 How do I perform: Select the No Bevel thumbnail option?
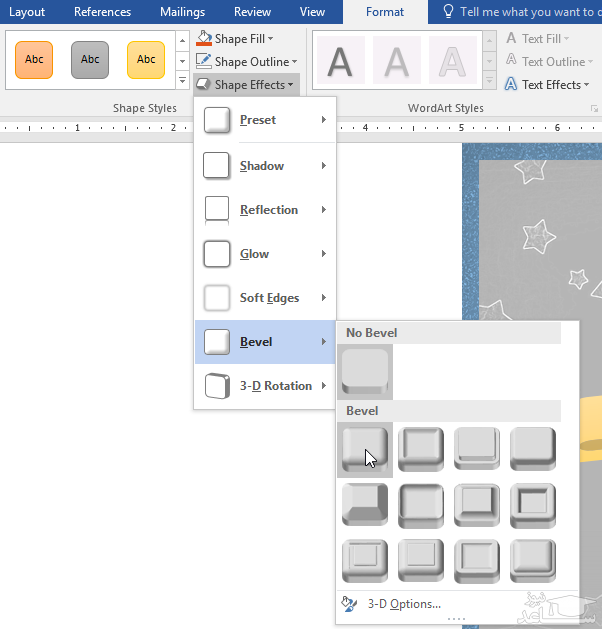point(365,371)
